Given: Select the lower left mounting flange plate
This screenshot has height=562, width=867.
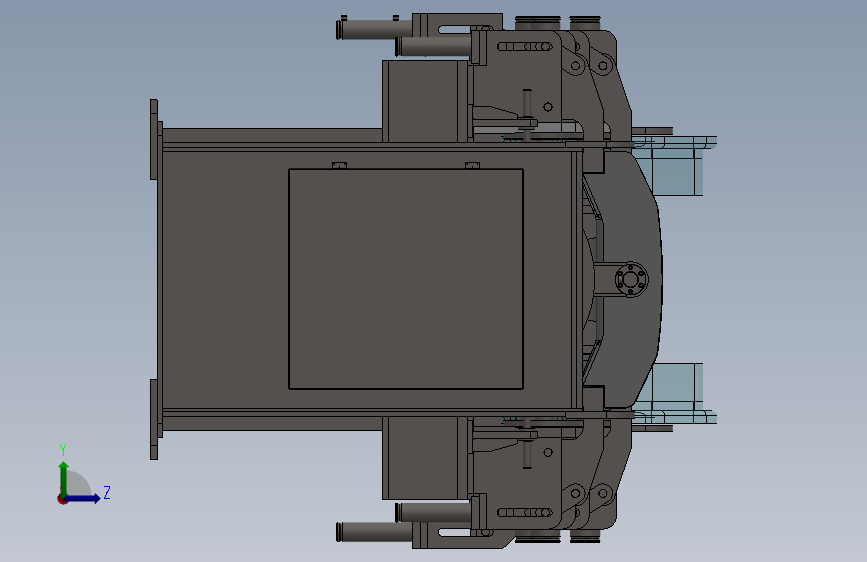Looking at the screenshot, I should (x=155, y=419).
